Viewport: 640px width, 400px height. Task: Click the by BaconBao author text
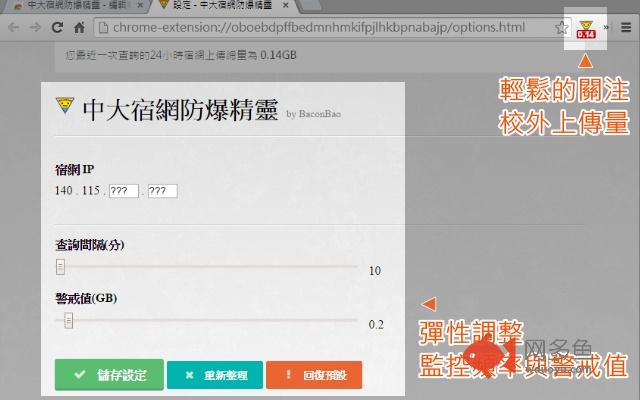(313, 114)
